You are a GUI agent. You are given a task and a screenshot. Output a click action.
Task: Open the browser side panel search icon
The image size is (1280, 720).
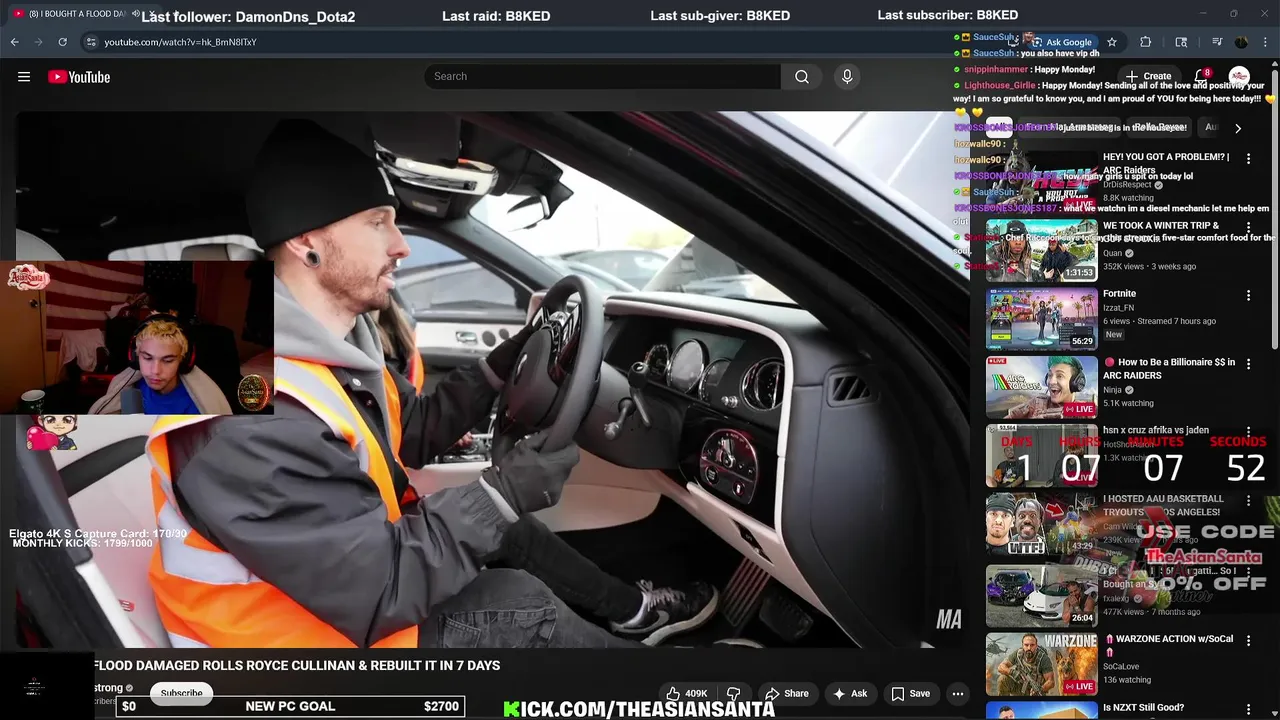(x=1181, y=42)
